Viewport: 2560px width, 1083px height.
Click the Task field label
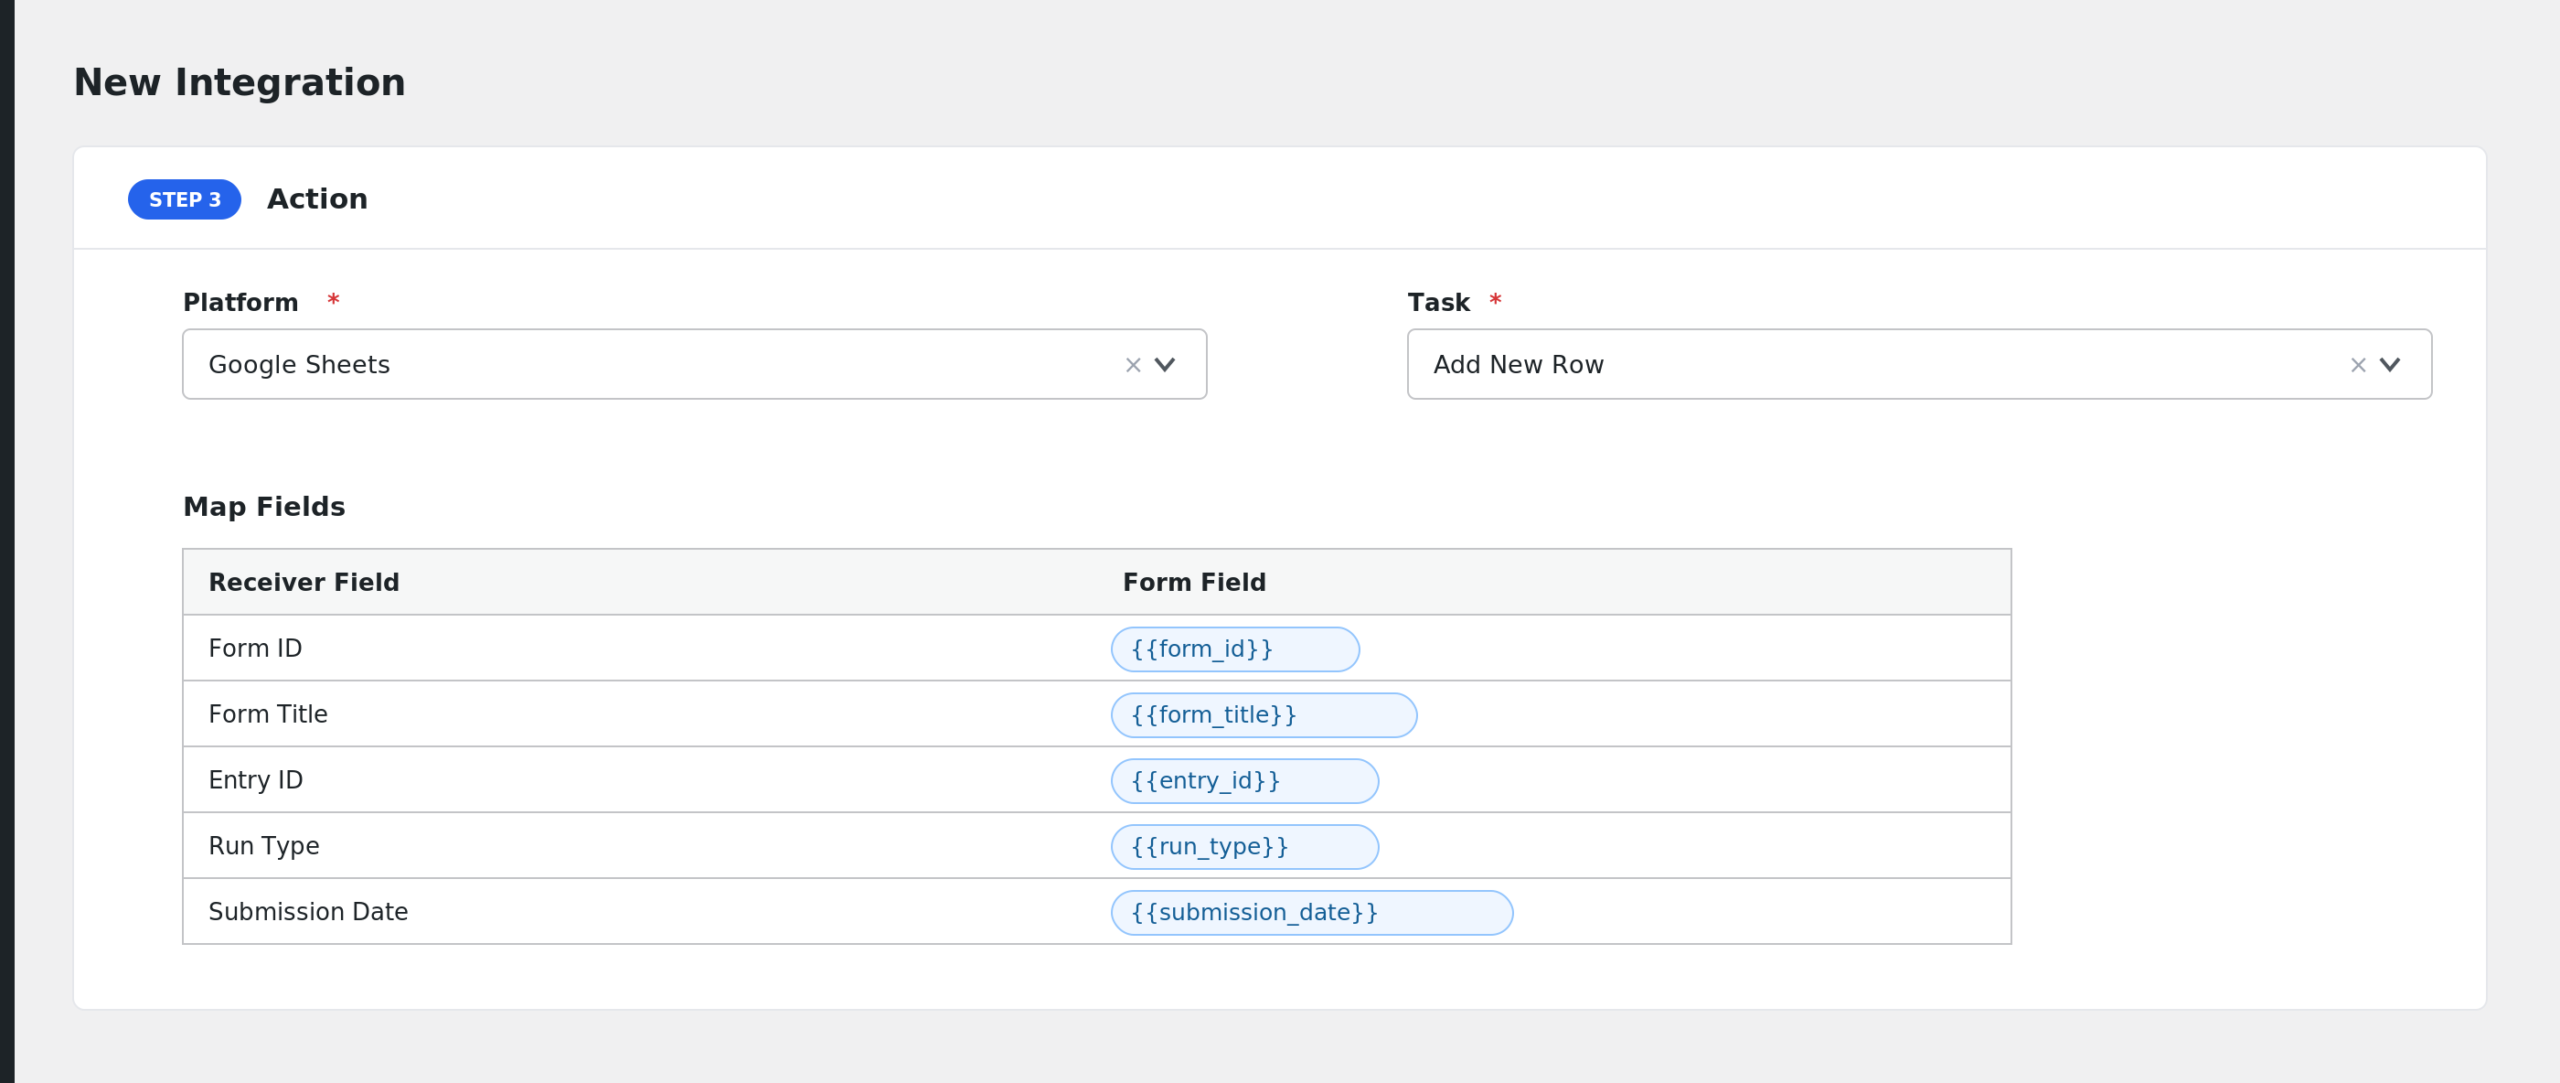pyautogui.click(x=1439, y=302)
